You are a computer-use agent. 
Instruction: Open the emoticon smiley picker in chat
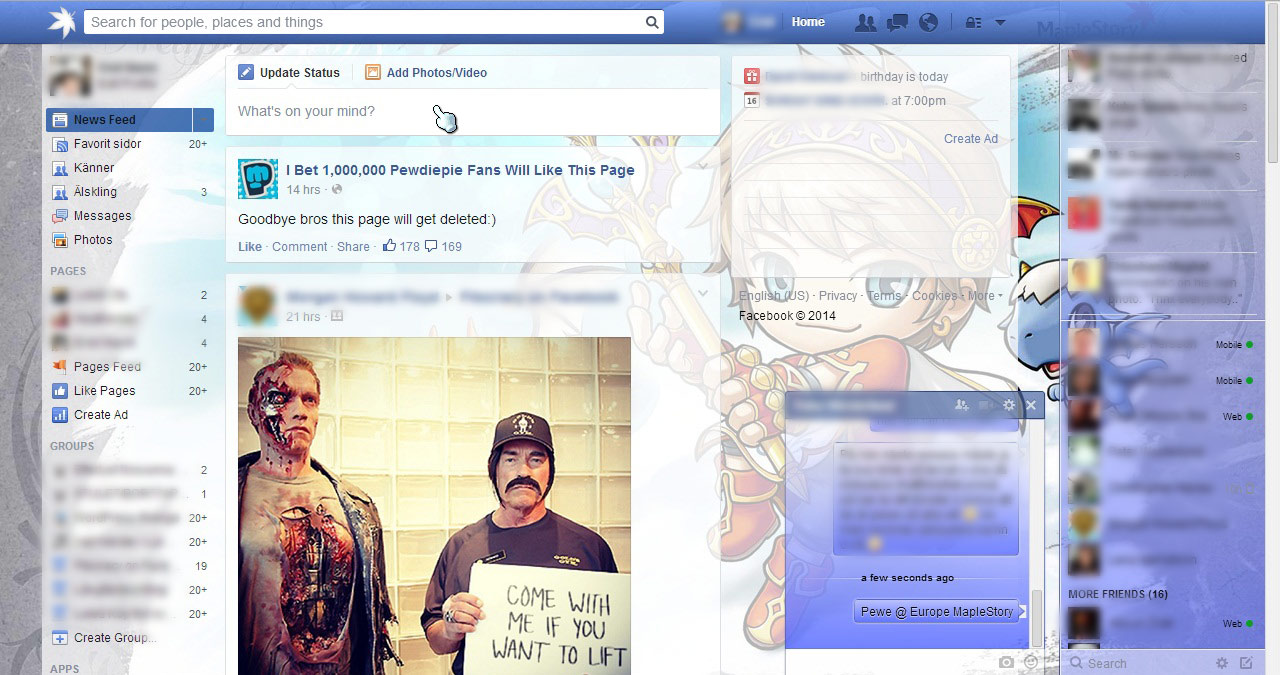pos(1031,662)
